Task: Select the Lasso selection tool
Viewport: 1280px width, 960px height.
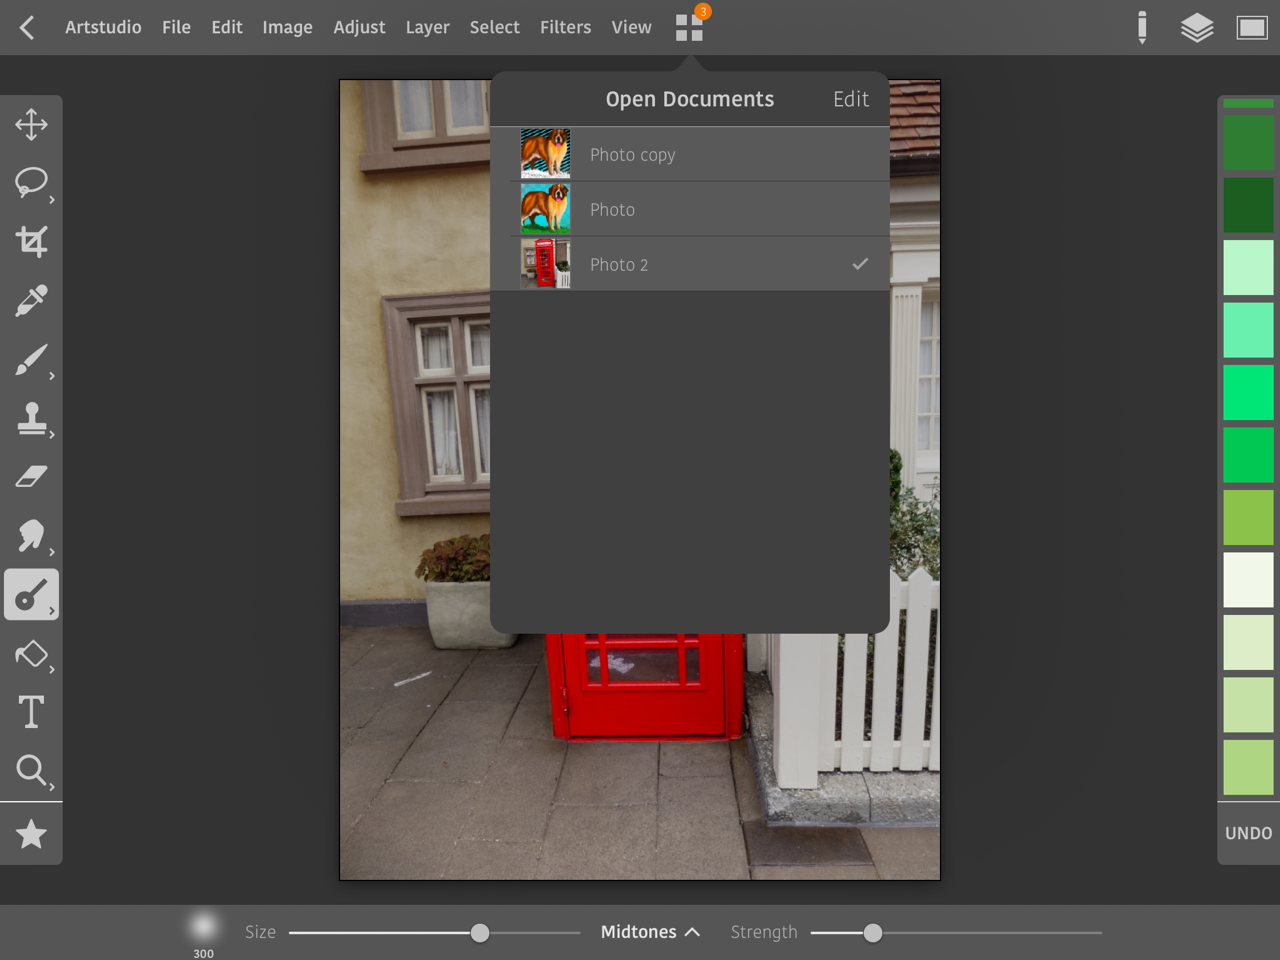Action: pos(31,183)
